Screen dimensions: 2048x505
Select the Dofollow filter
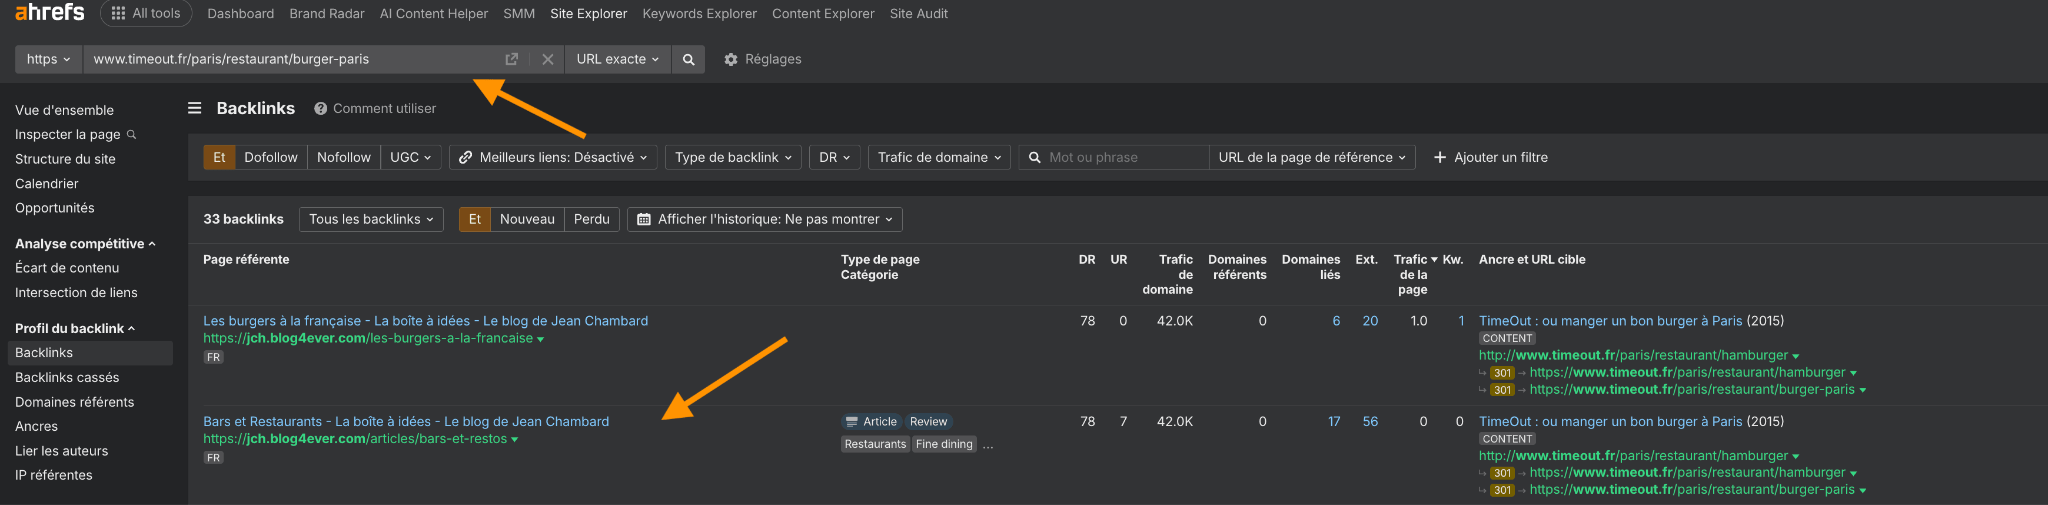tap(271, 157)
